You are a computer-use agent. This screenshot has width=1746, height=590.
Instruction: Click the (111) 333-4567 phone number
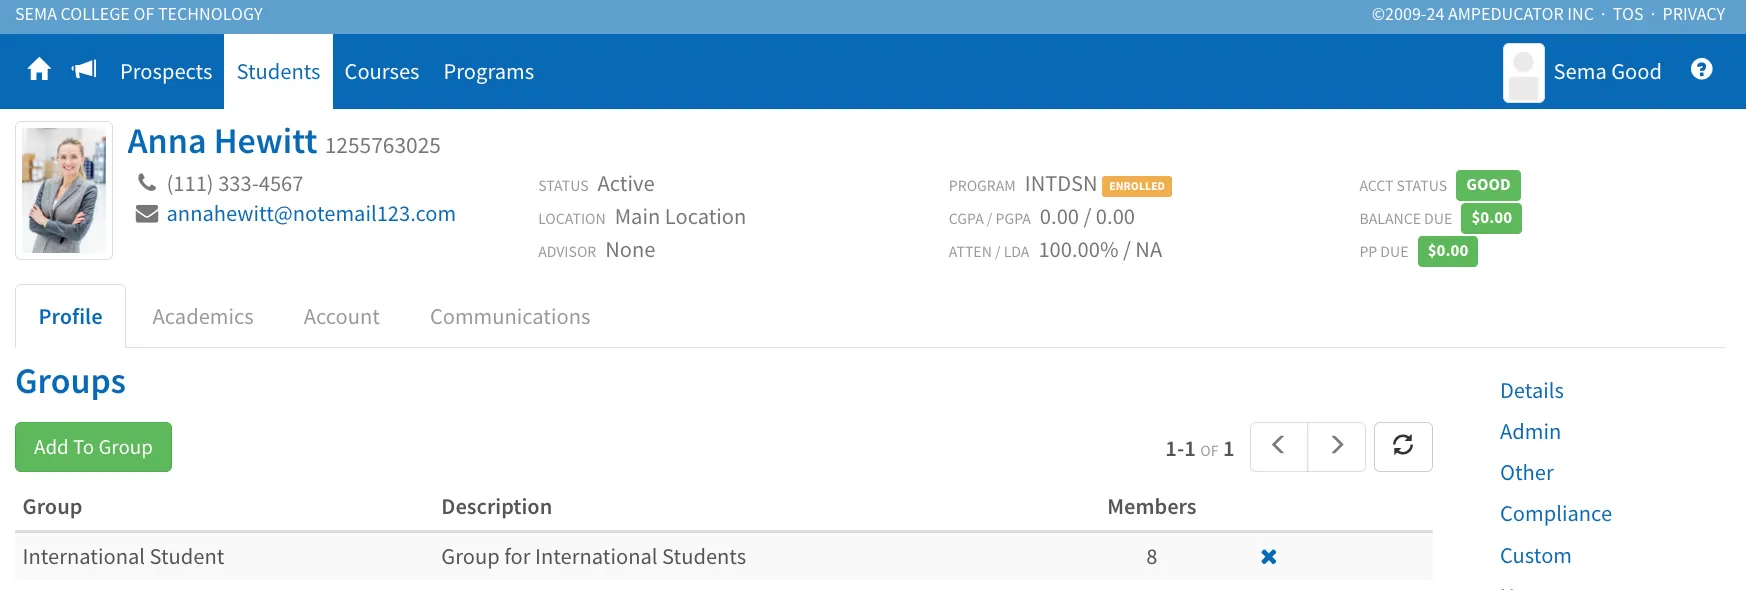235,184
